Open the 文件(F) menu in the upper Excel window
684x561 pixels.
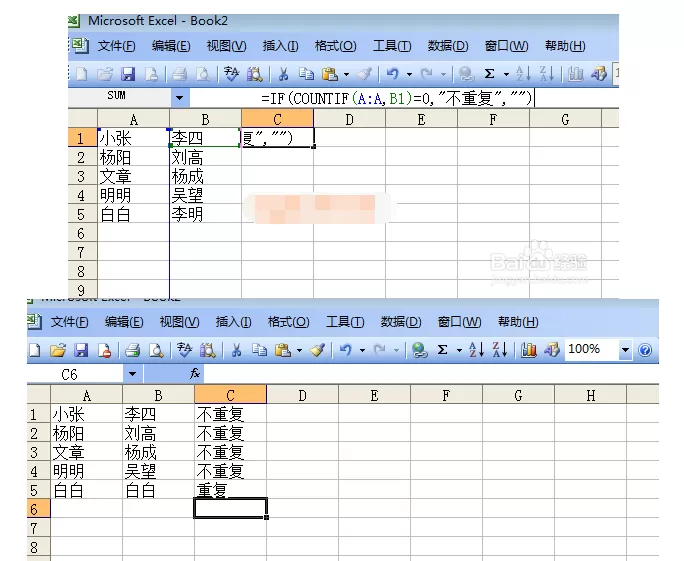(116, 46)
